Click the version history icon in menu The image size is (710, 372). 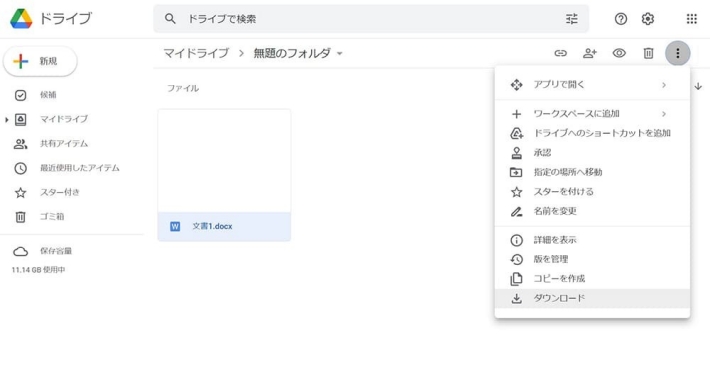517,259
